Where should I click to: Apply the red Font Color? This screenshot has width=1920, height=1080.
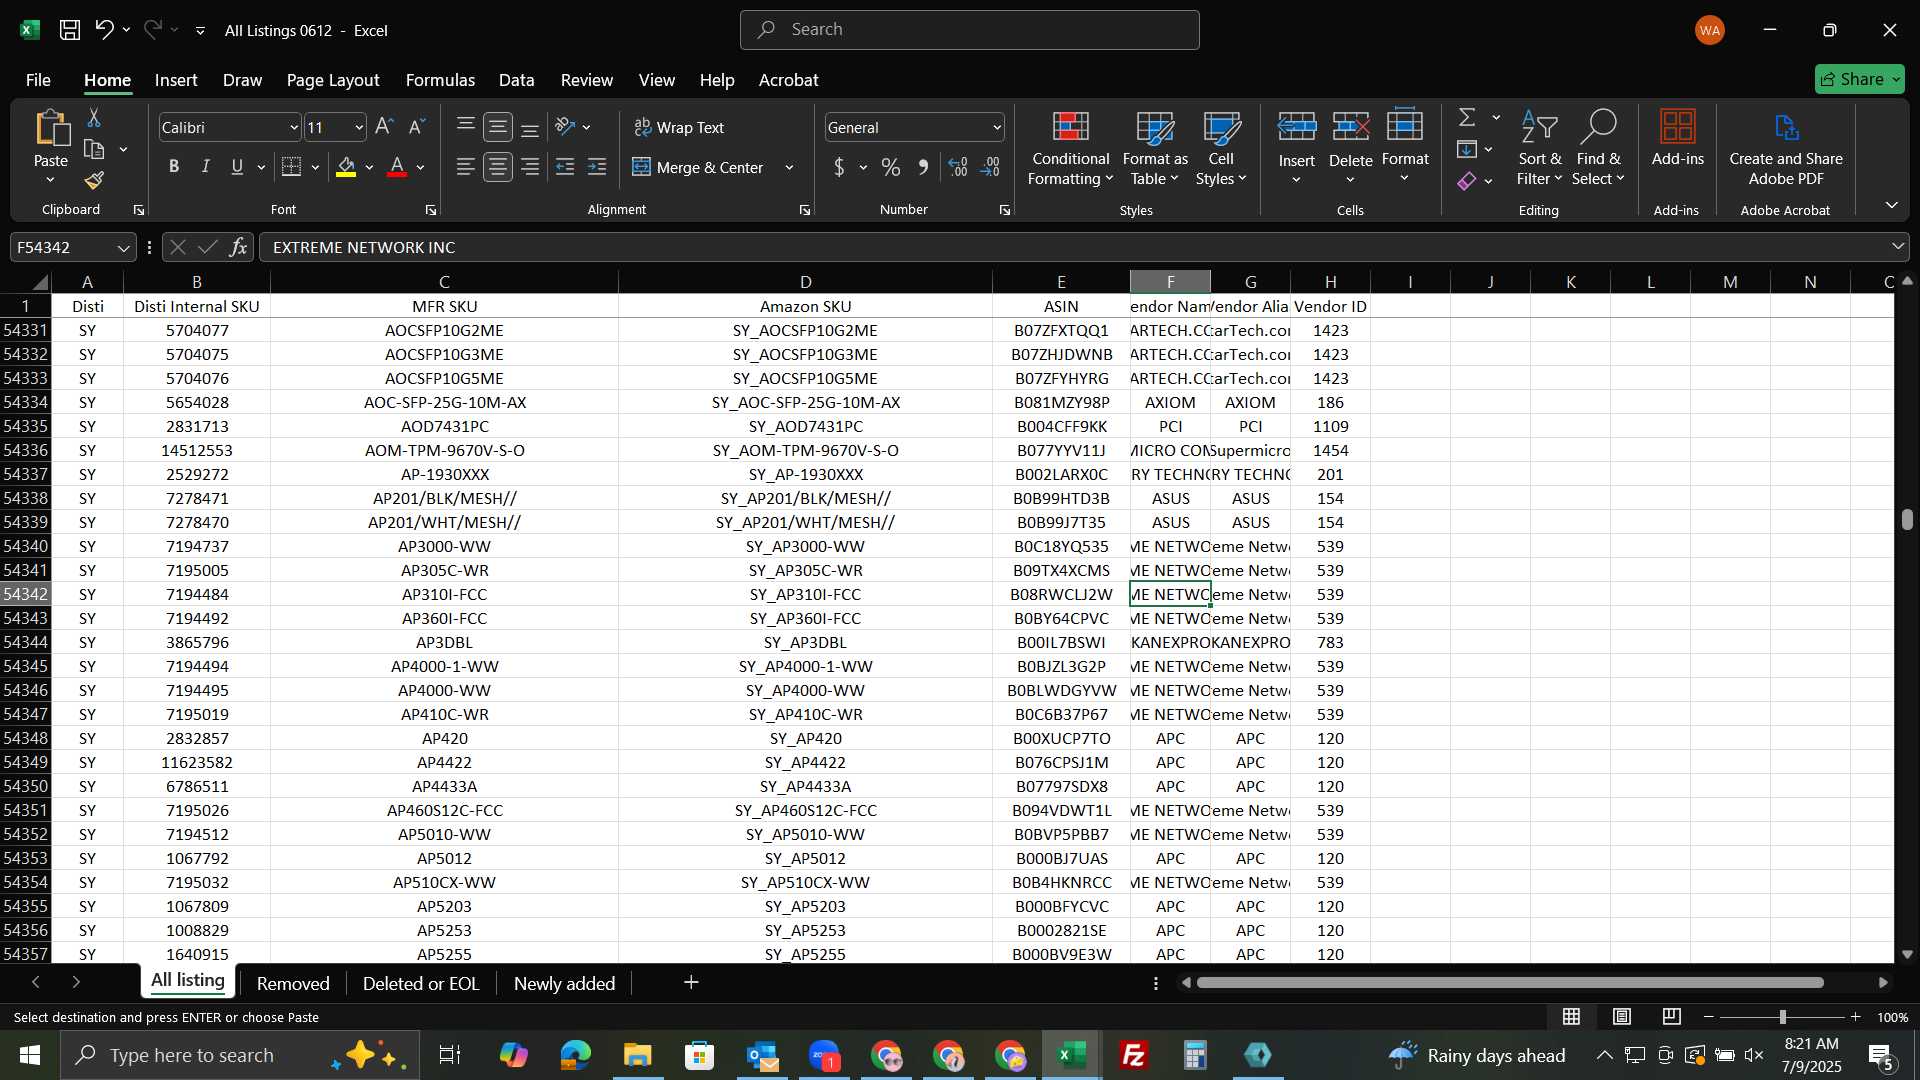(397, 167)
